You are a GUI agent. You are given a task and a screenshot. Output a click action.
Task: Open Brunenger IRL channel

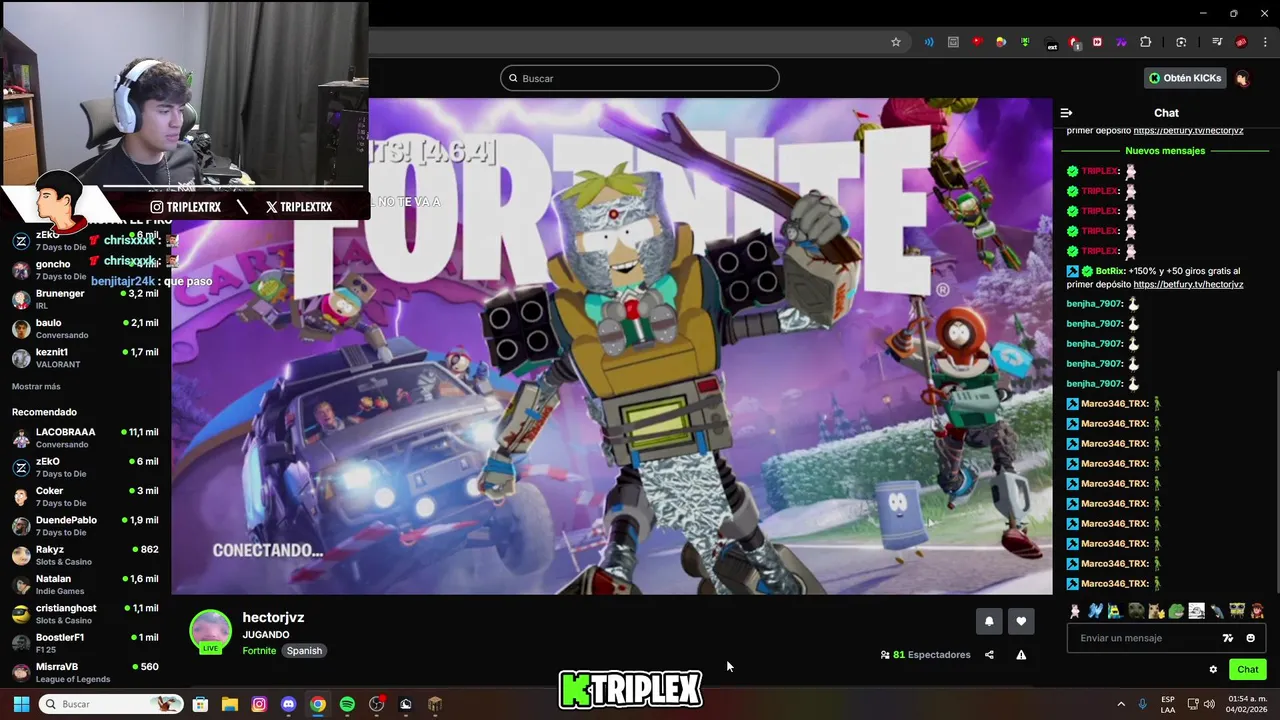[85, 299]
